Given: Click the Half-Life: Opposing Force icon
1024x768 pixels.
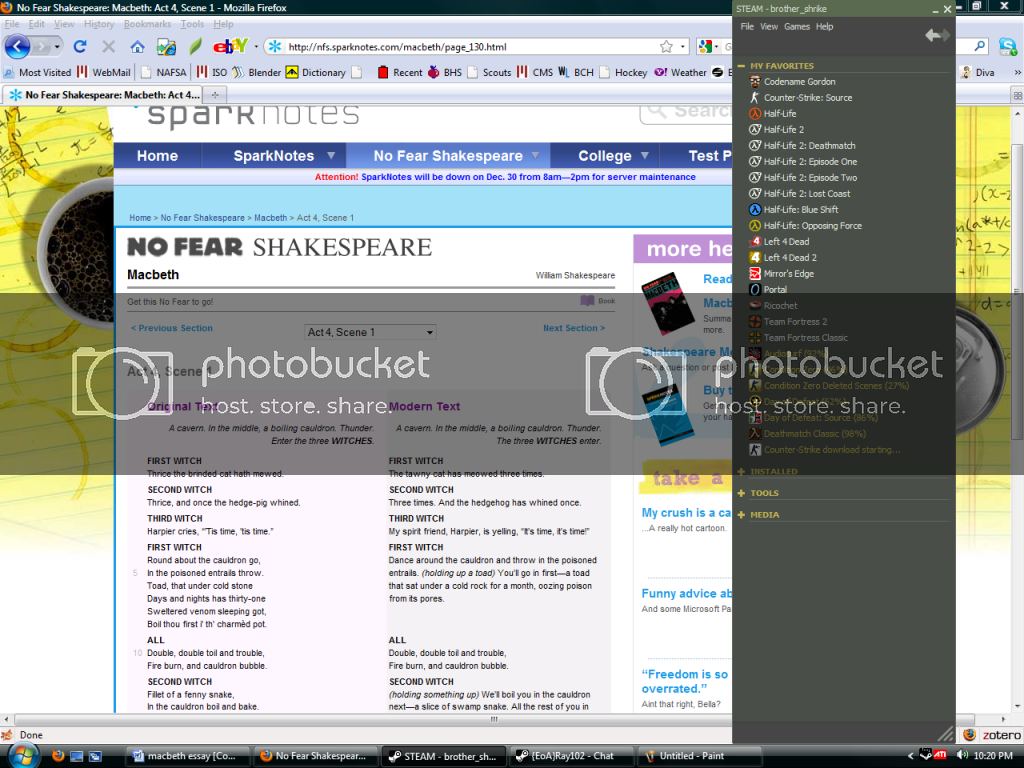Looking at the screenshot, I should point(755,225).
